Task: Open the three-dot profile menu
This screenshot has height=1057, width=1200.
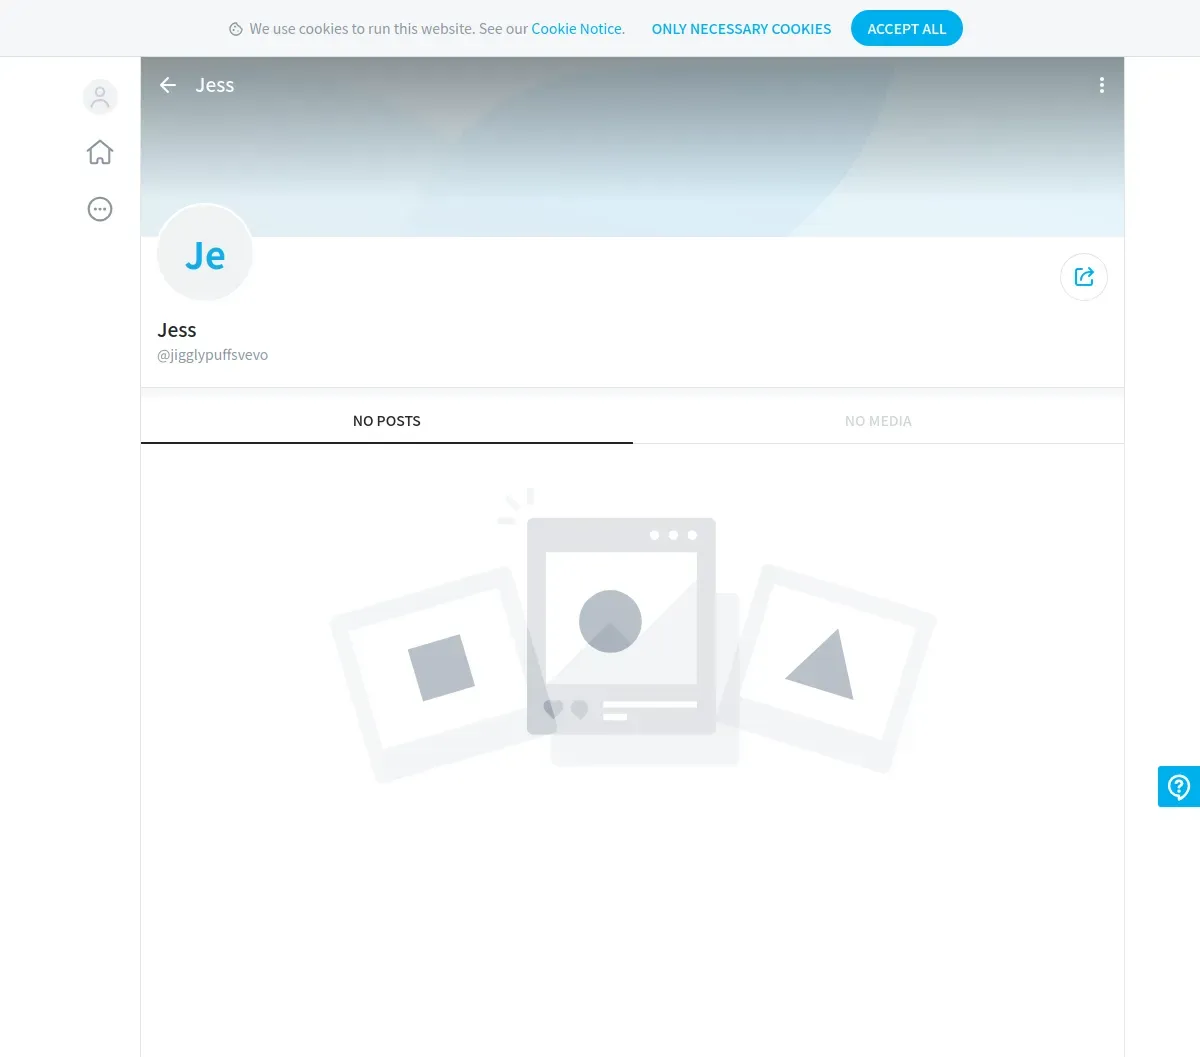Action: pos(1102,85)
